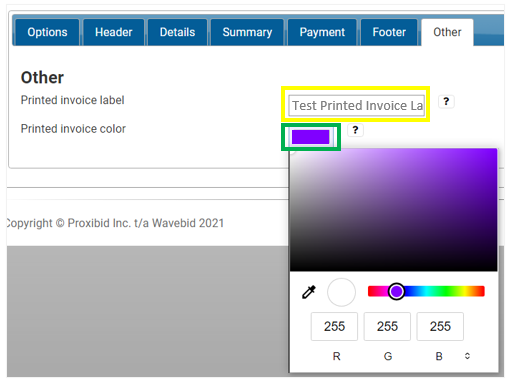This screenshot has width=509, height=379.
Task: Toggle the RGB color format switcher arrows
Action: (467, 356)
